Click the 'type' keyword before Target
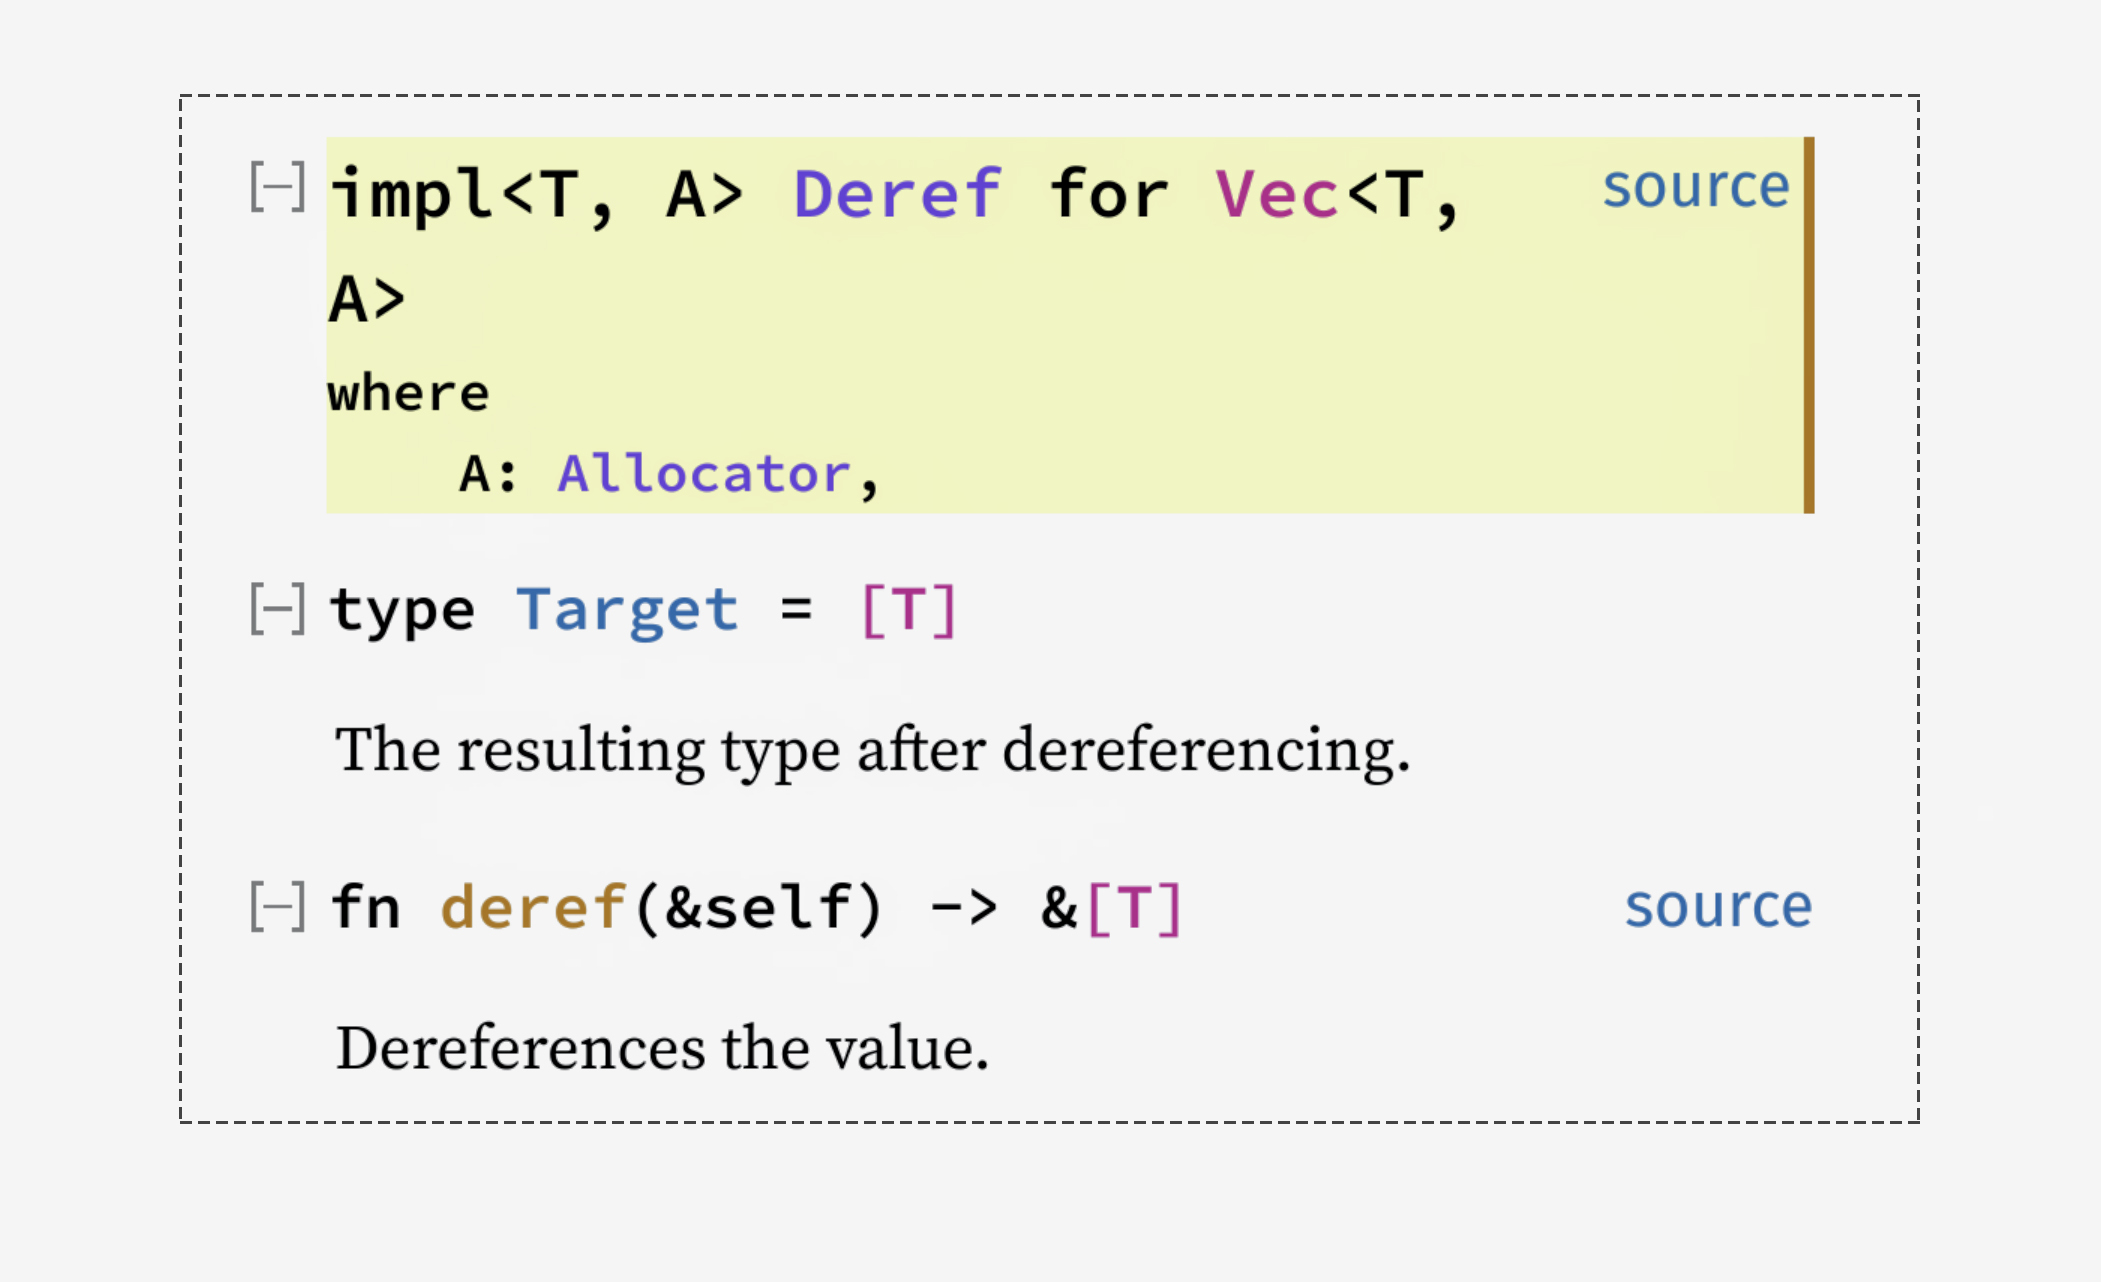This screenshot has height=1282, width=2101. coord(402,609)
